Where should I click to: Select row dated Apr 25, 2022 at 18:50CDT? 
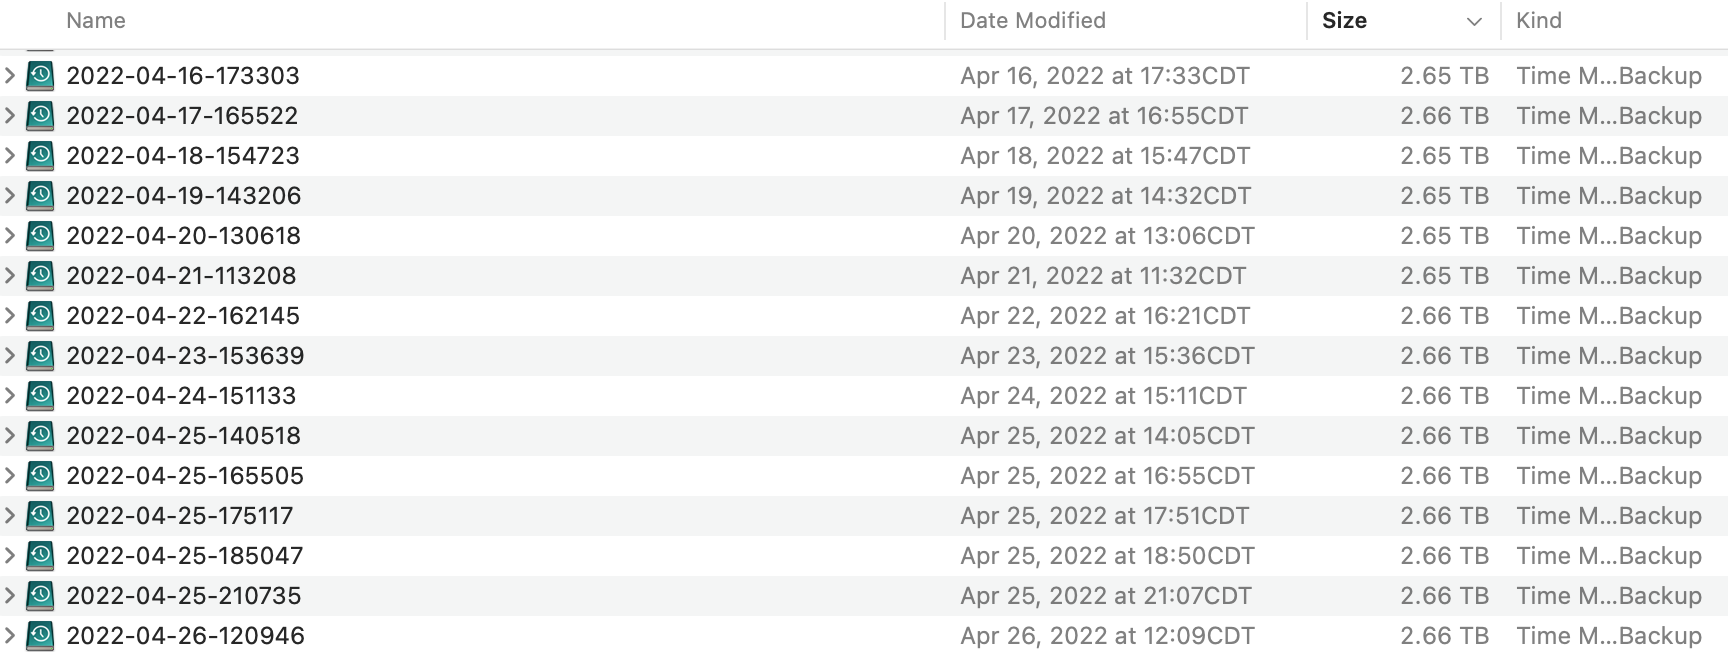[x=1106, y=556]
